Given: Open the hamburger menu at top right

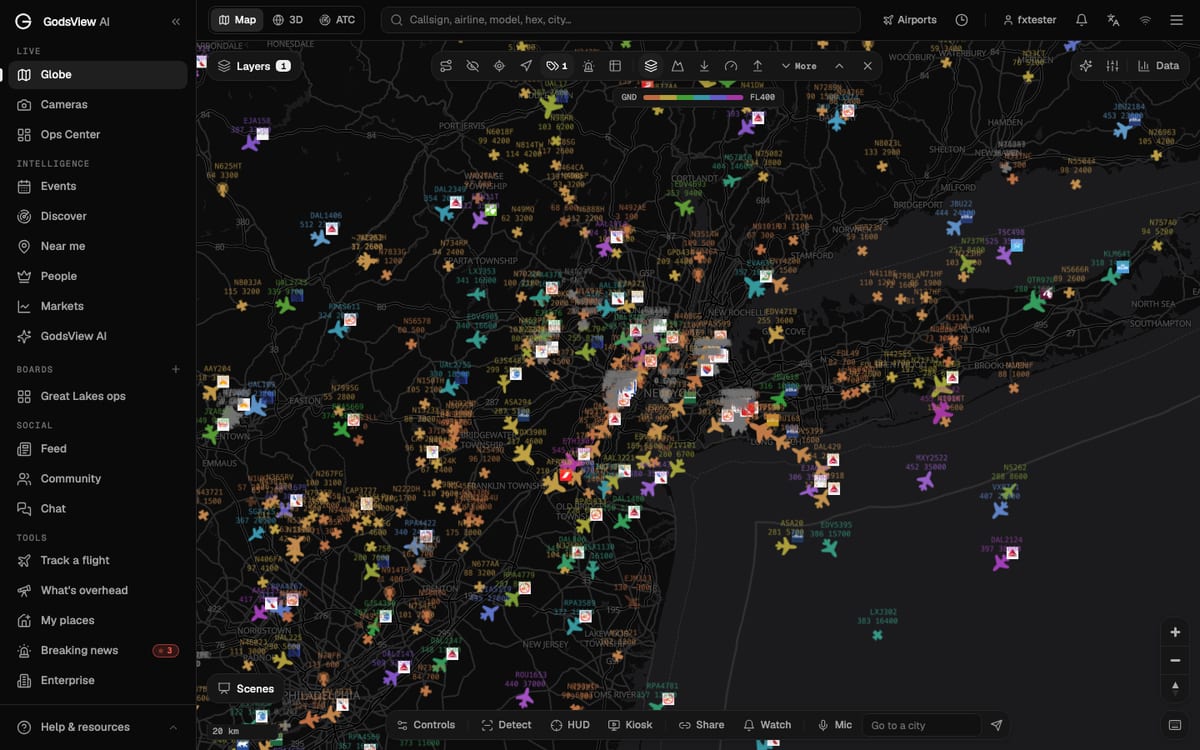Looking at the screenshot, I should pos(1176,20).
